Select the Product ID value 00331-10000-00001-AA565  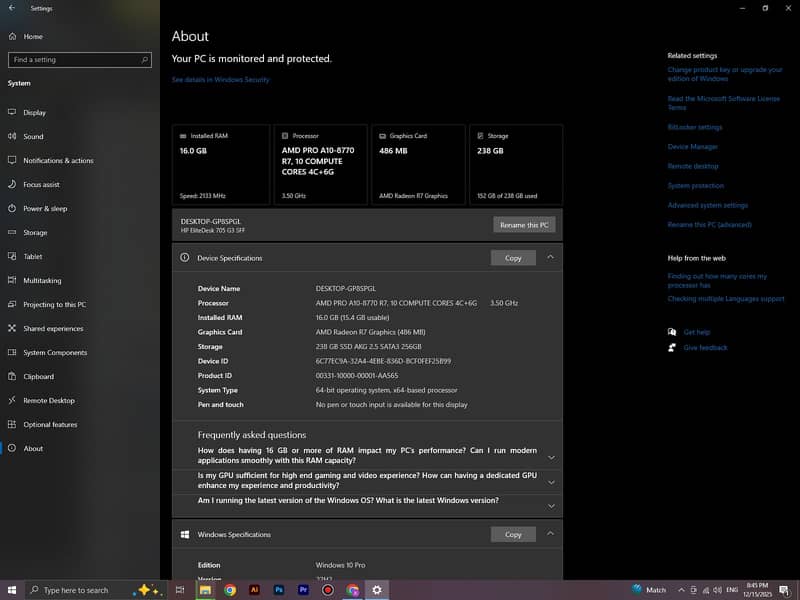click(357, 376)
